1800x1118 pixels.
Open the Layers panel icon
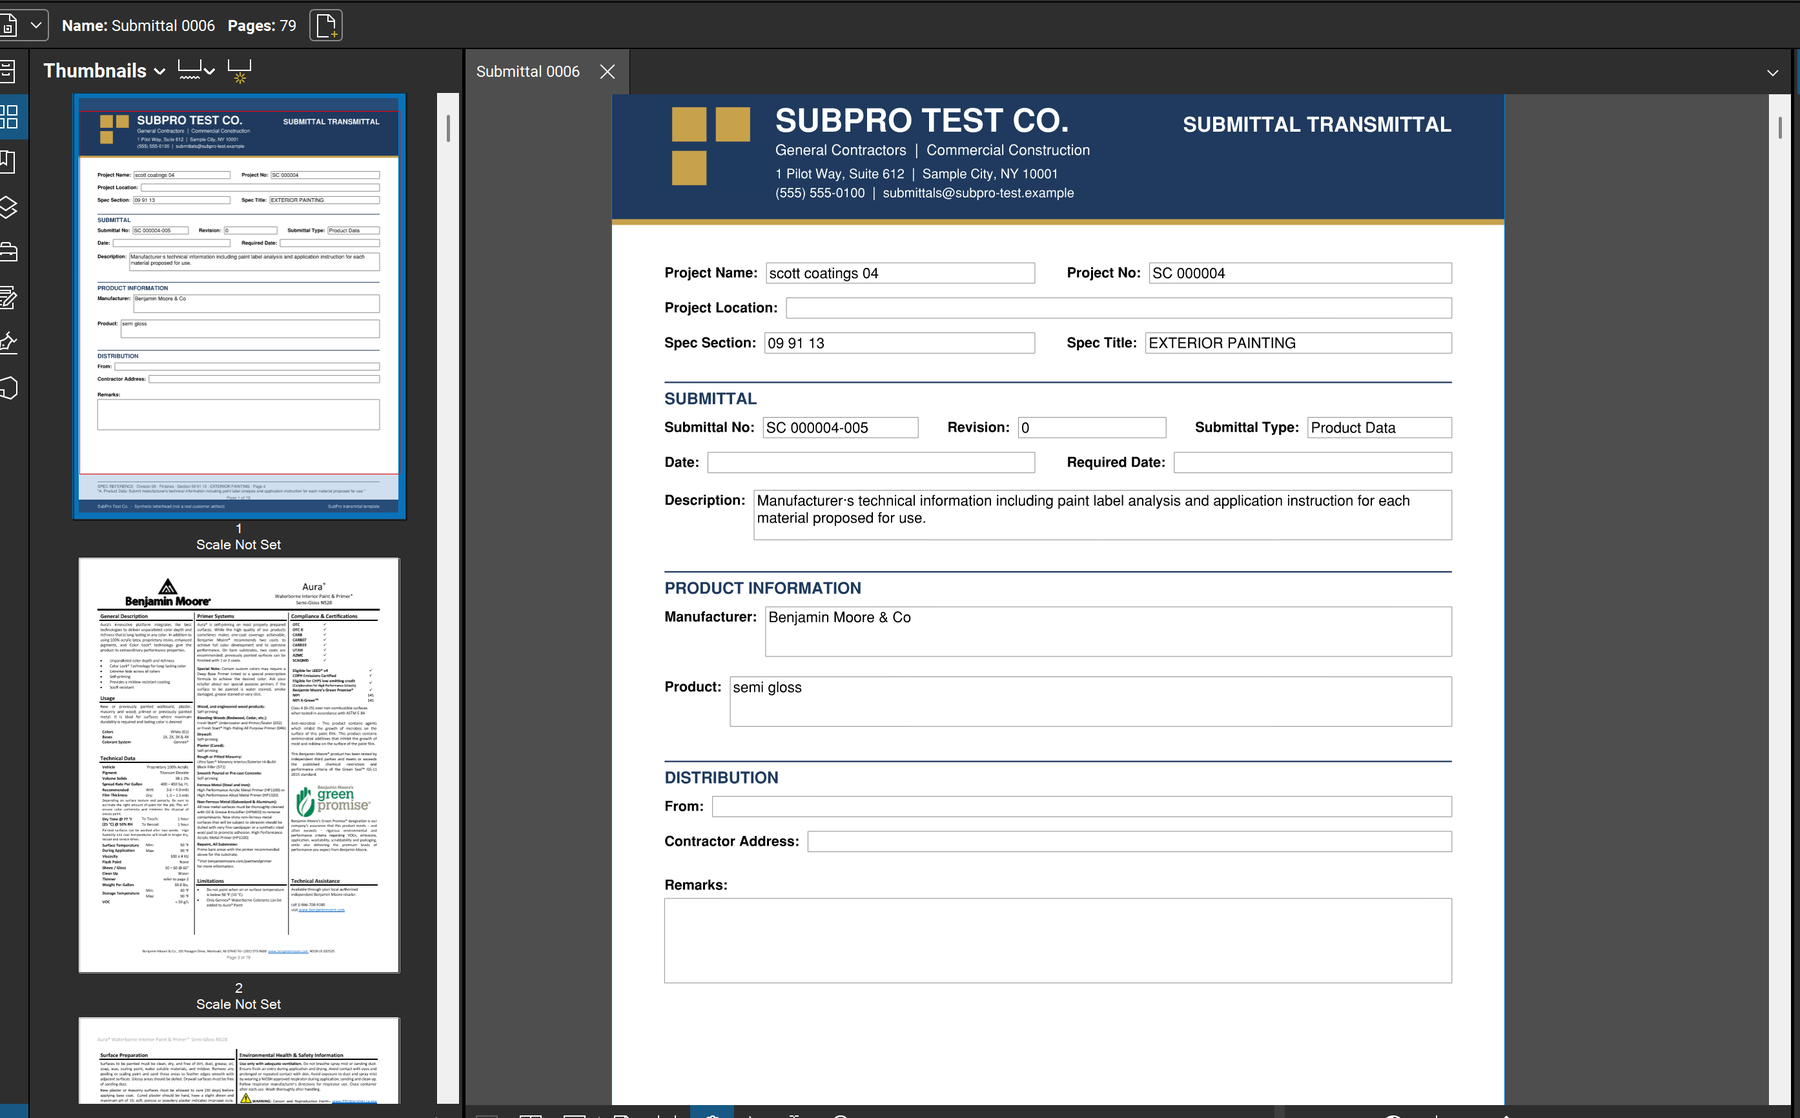[x=8, y=207]
